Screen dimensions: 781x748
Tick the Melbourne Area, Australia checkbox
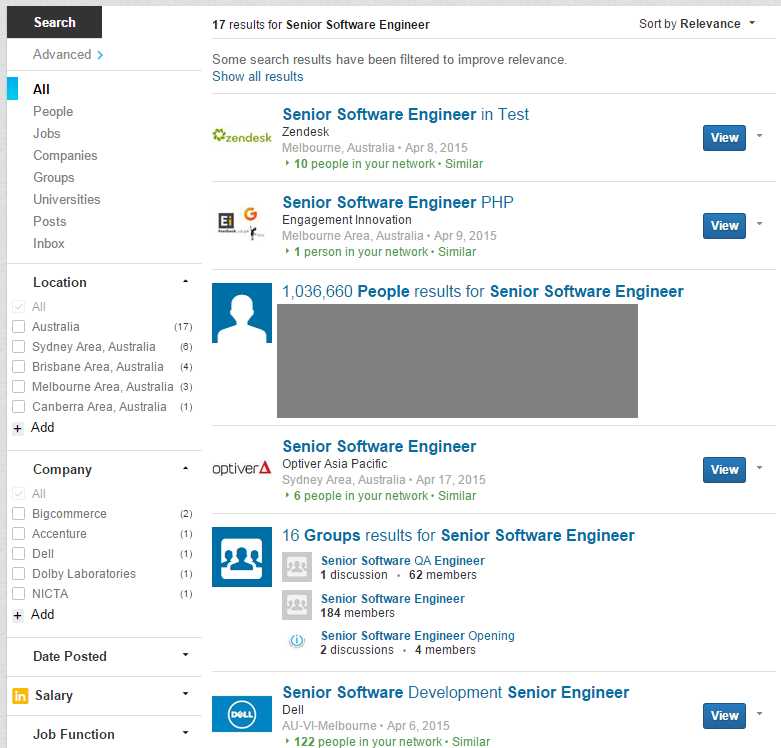[x=18, y=387]
